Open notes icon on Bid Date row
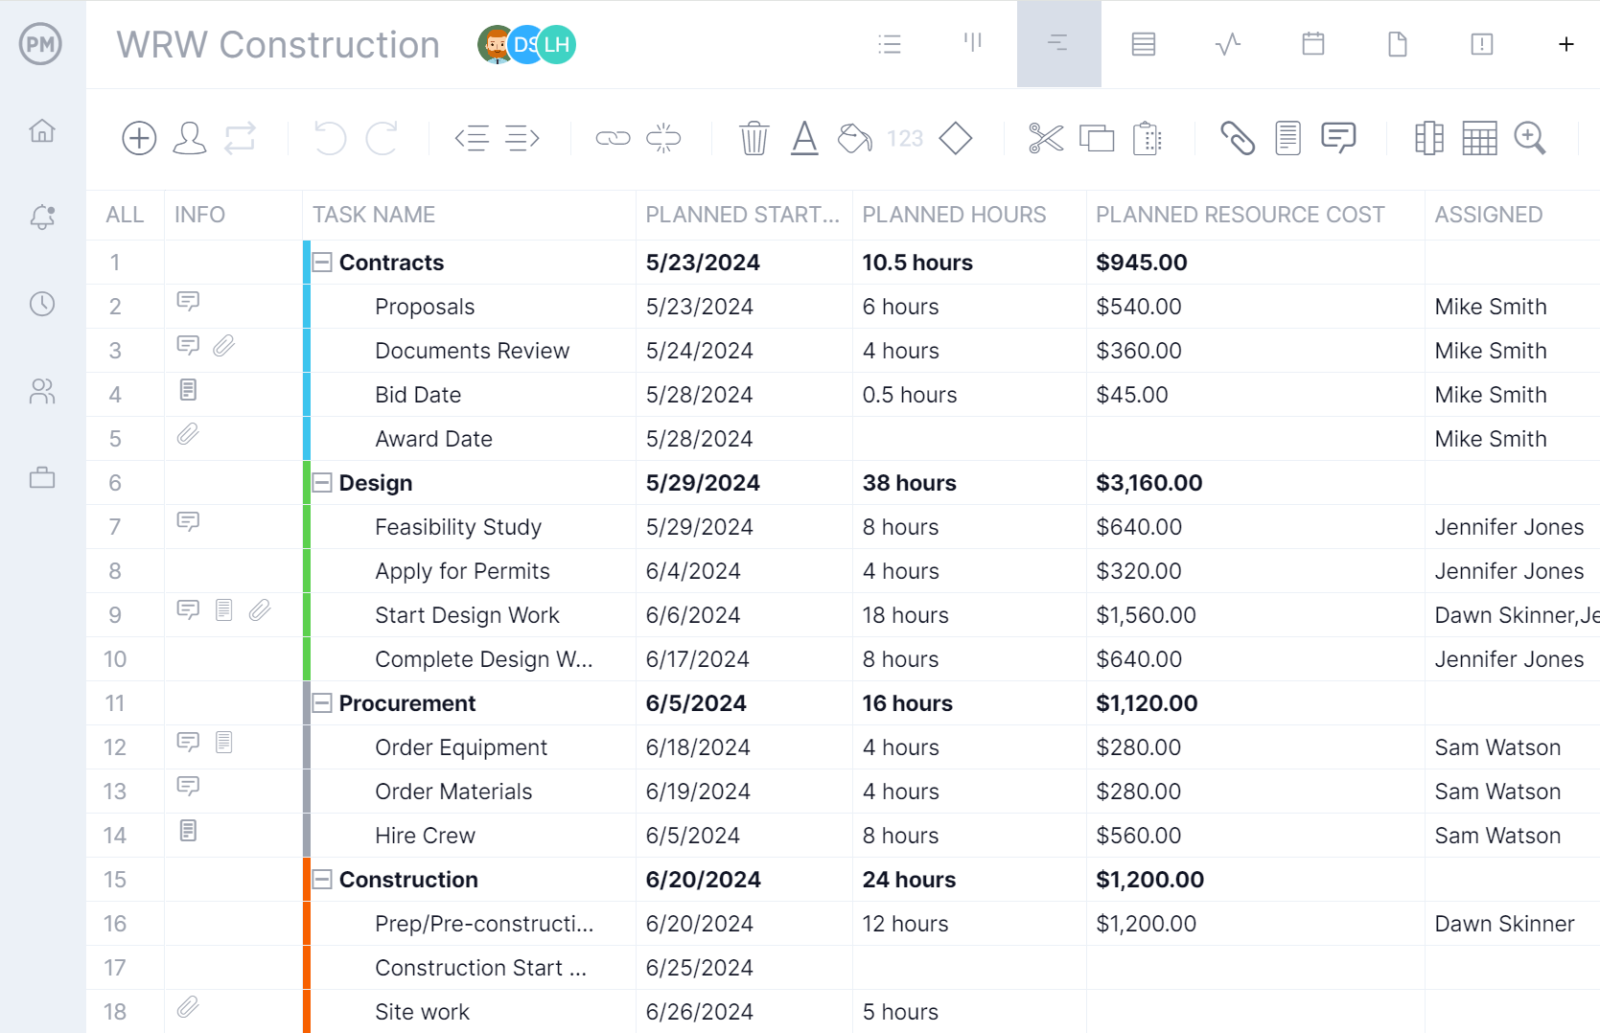This screenshot has height=1033, width=1600. 188,390
